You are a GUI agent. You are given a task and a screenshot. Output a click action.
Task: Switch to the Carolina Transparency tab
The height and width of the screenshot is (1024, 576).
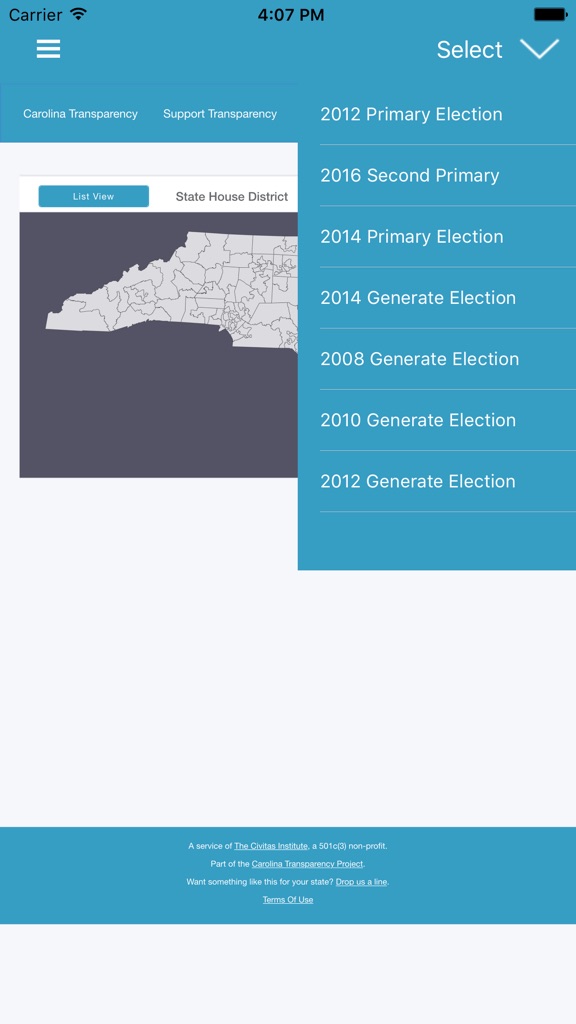tap(80, 113)
